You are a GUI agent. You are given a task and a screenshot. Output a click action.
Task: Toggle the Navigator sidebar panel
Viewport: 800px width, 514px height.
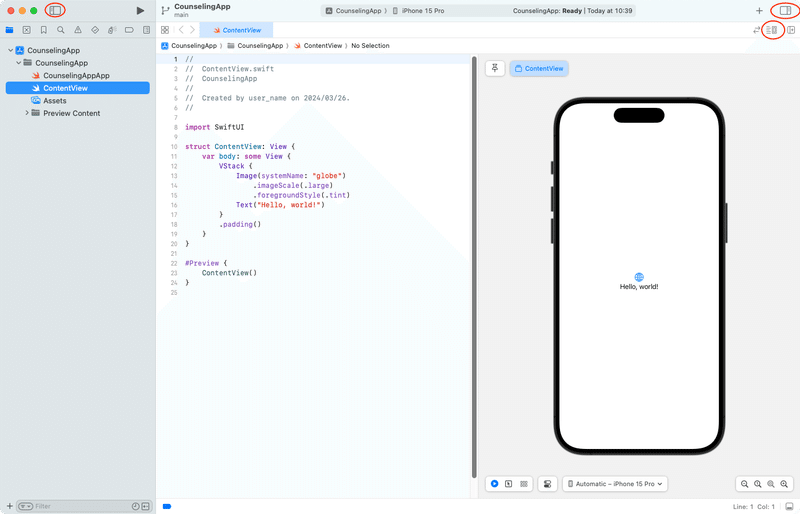click(55, 10)
